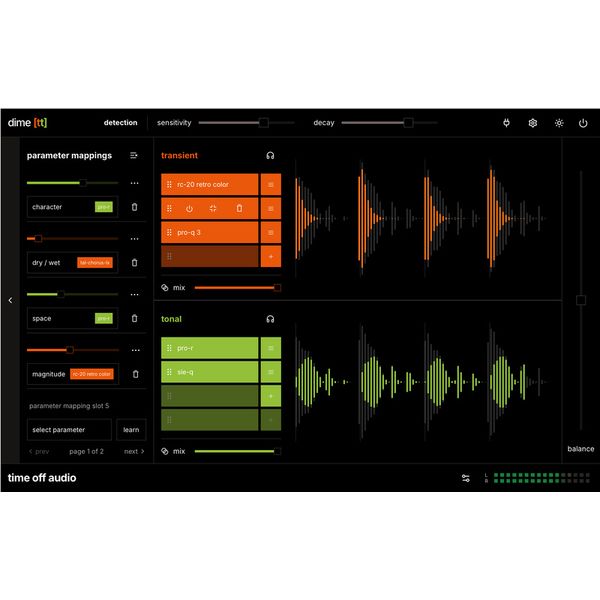This screenshot has width=600, height=600.
Task: Toggle the light/dark theme sun icon
Action: coord(559,123)
